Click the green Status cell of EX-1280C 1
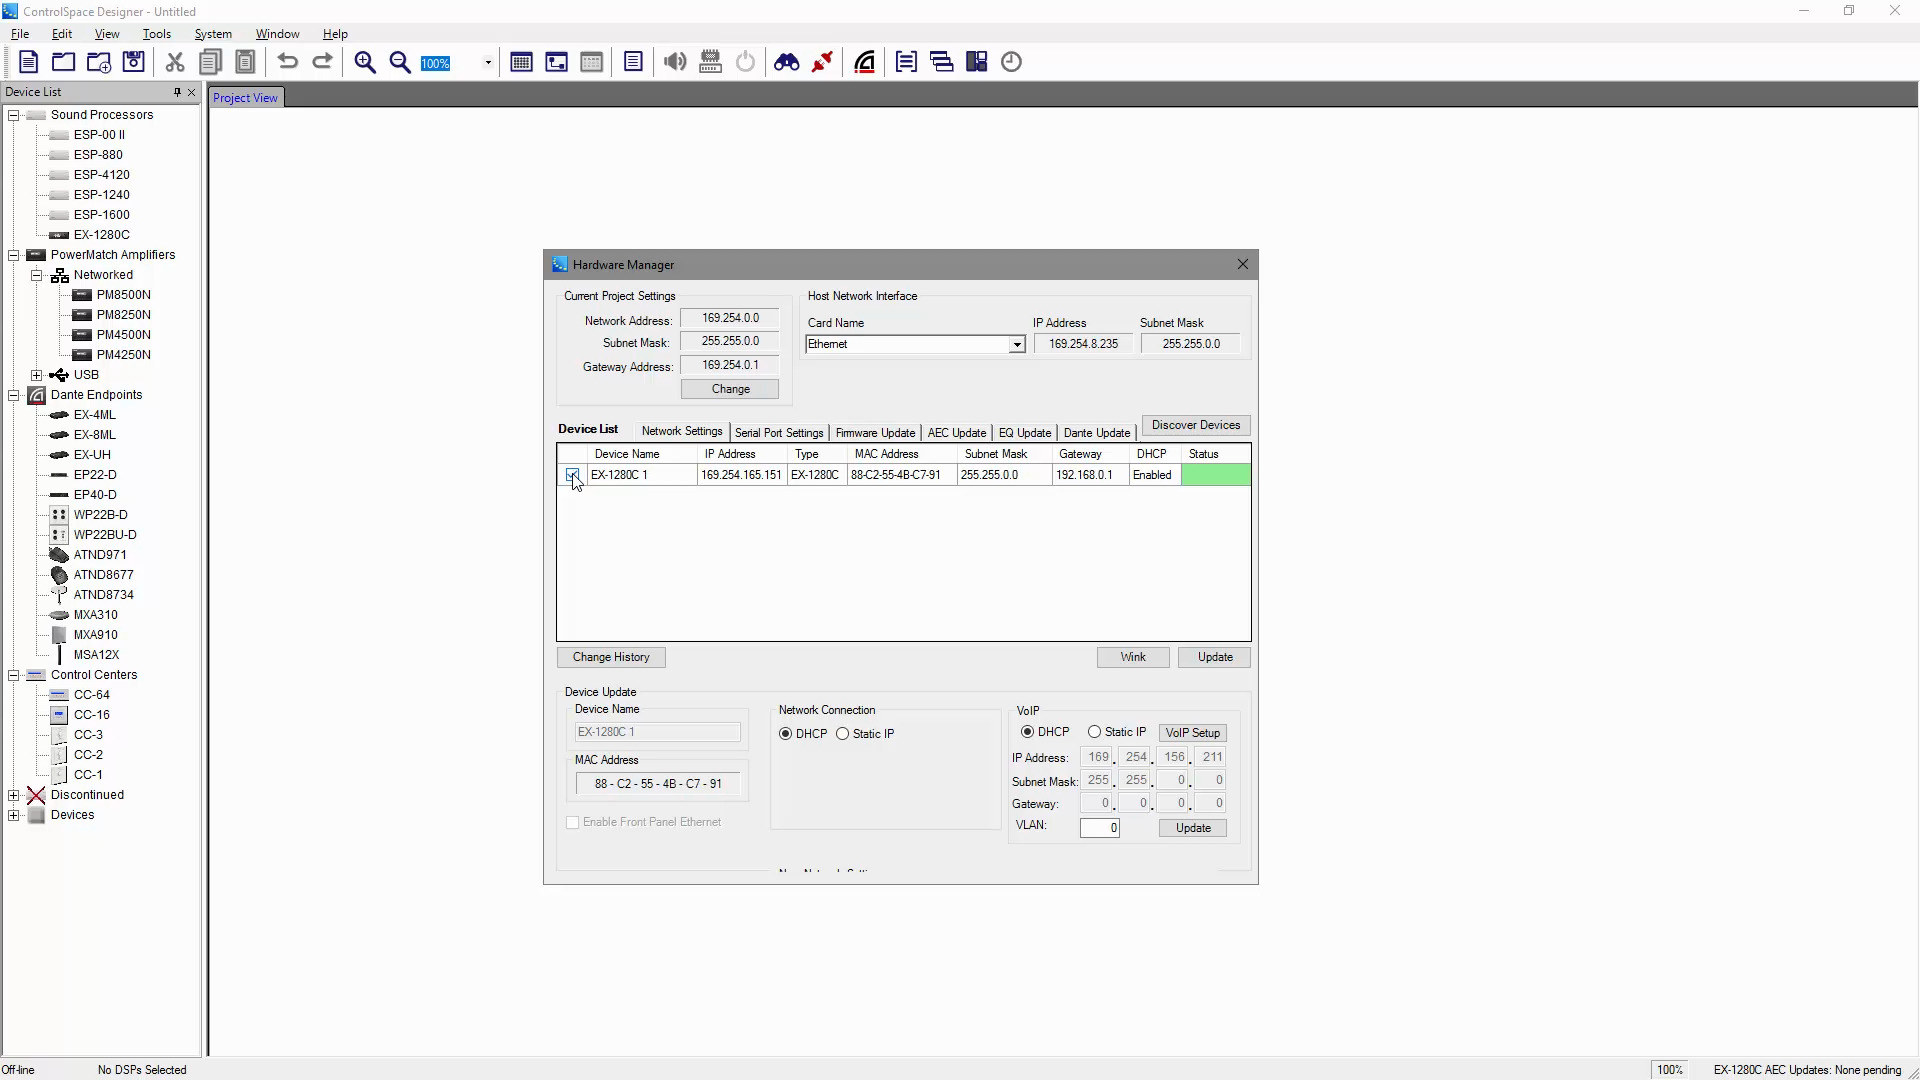1920x1080 pixels. pyautogui.click(x=1216, y=475)
